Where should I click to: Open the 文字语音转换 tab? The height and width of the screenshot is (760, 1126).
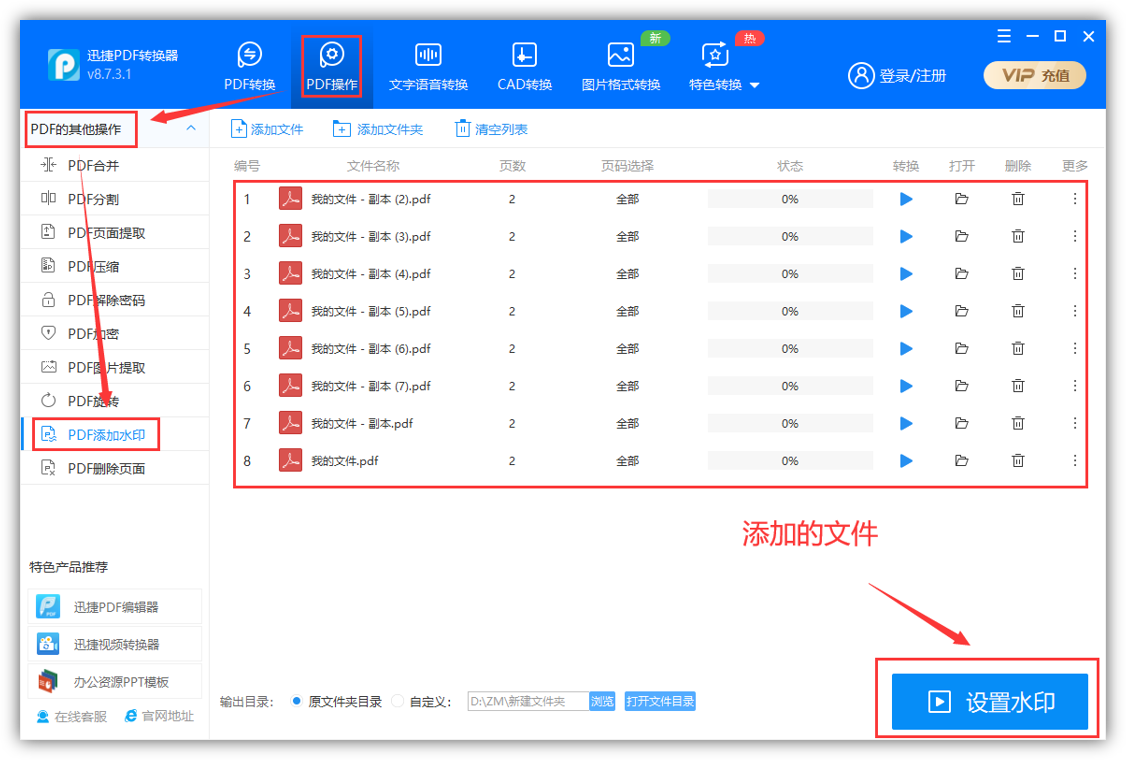(428, 66)
